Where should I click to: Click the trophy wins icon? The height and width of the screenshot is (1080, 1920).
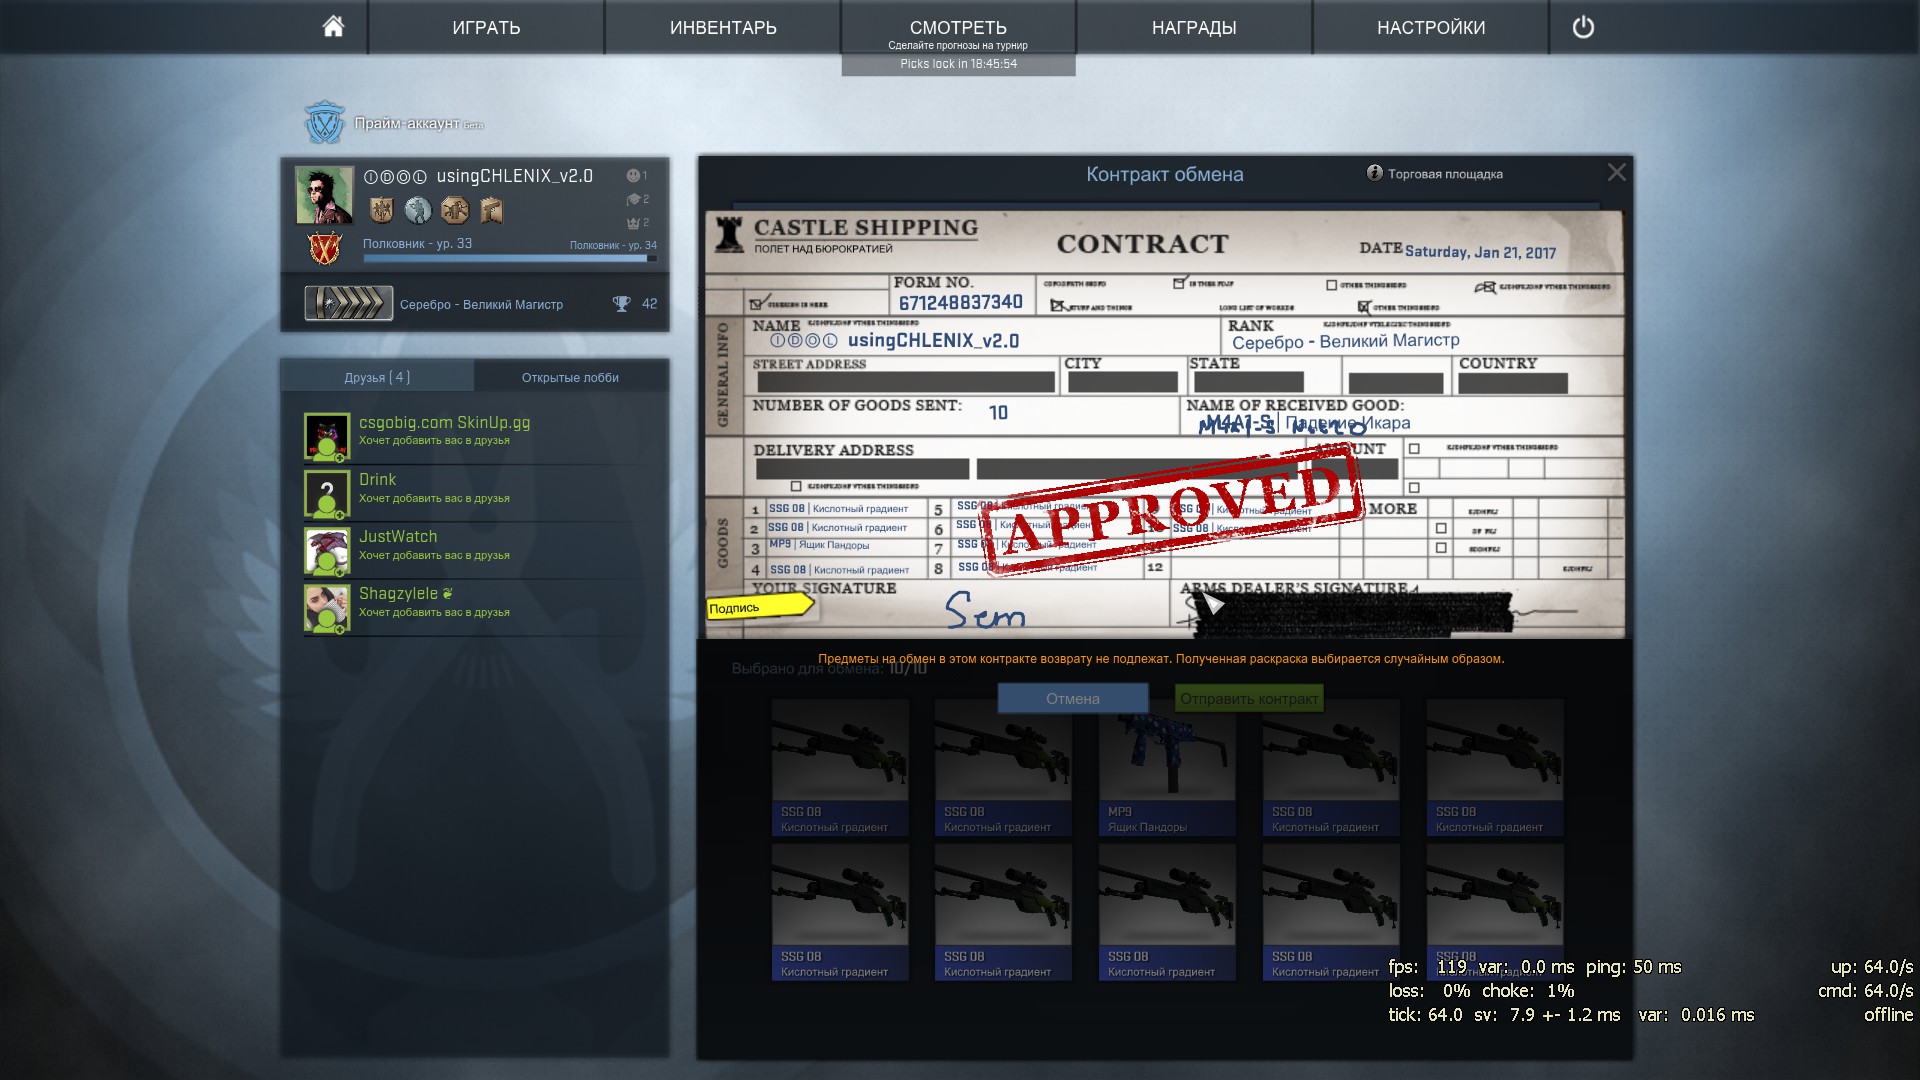621,304
